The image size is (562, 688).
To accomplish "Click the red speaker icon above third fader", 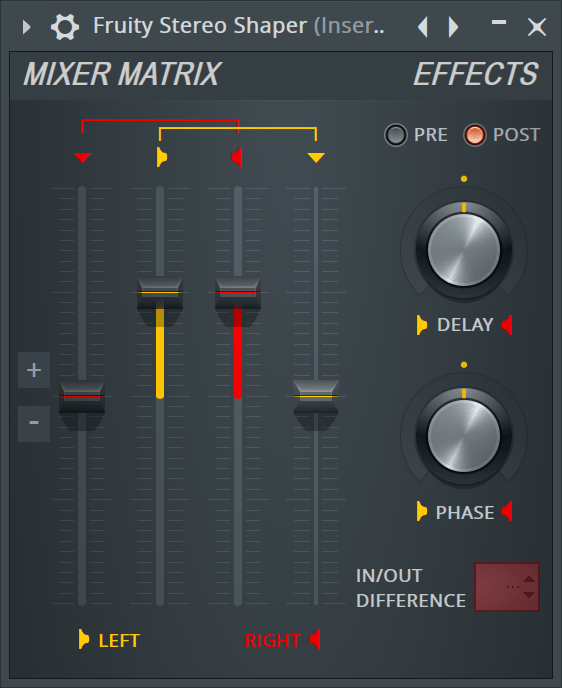I will (236, 157).
